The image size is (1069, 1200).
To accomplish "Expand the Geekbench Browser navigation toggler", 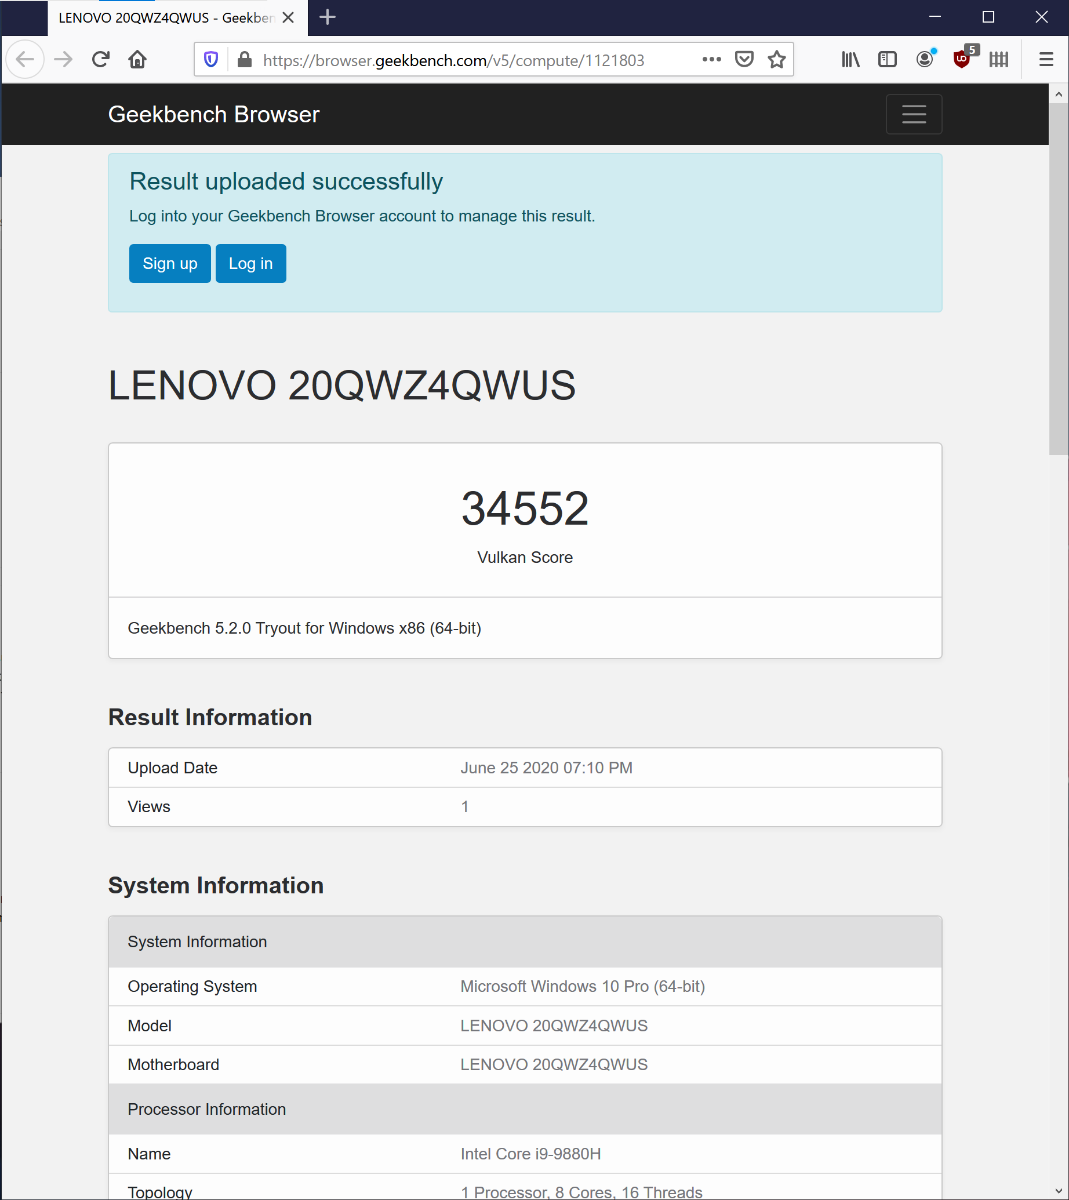I will 914,115.
